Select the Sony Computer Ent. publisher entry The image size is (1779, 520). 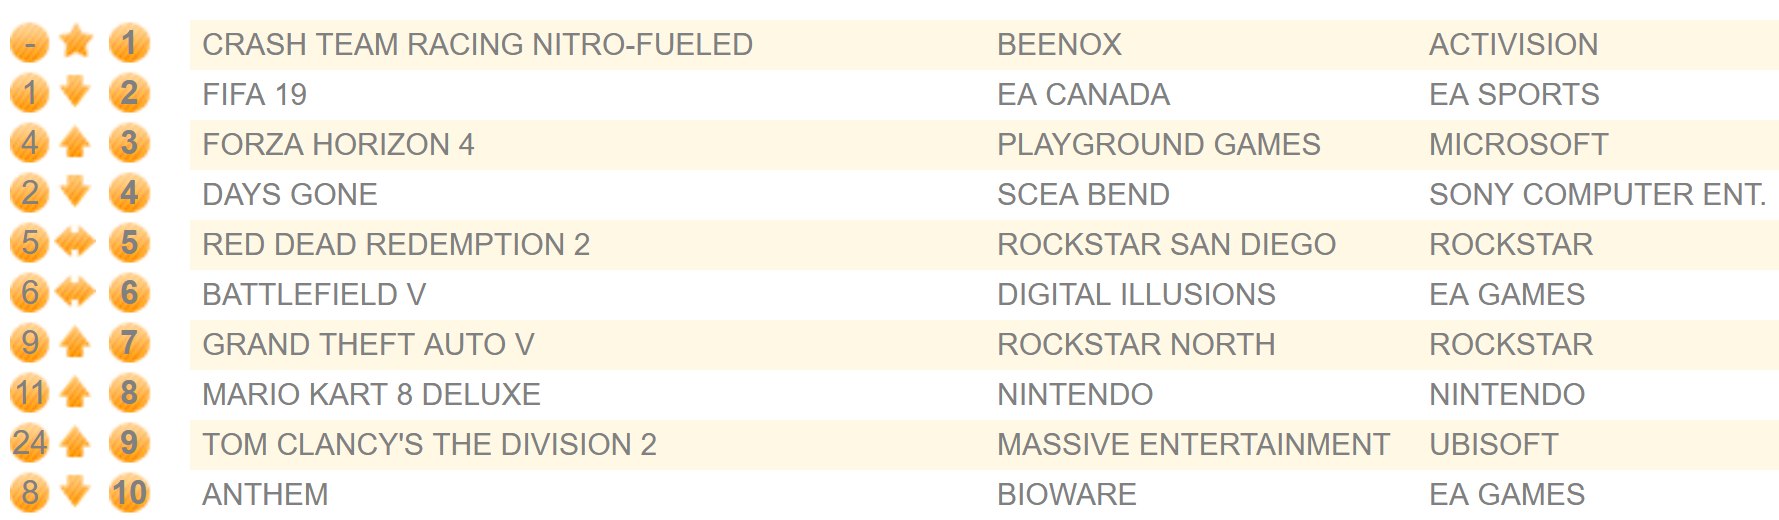(1597, 195)
